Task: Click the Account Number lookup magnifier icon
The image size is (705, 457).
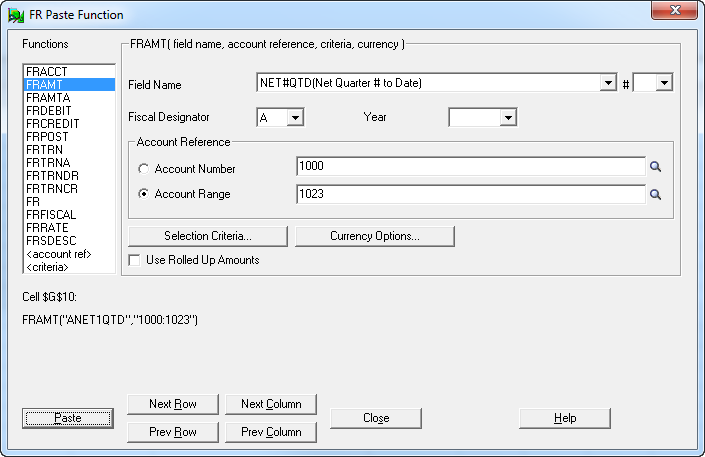Action: 656,168
